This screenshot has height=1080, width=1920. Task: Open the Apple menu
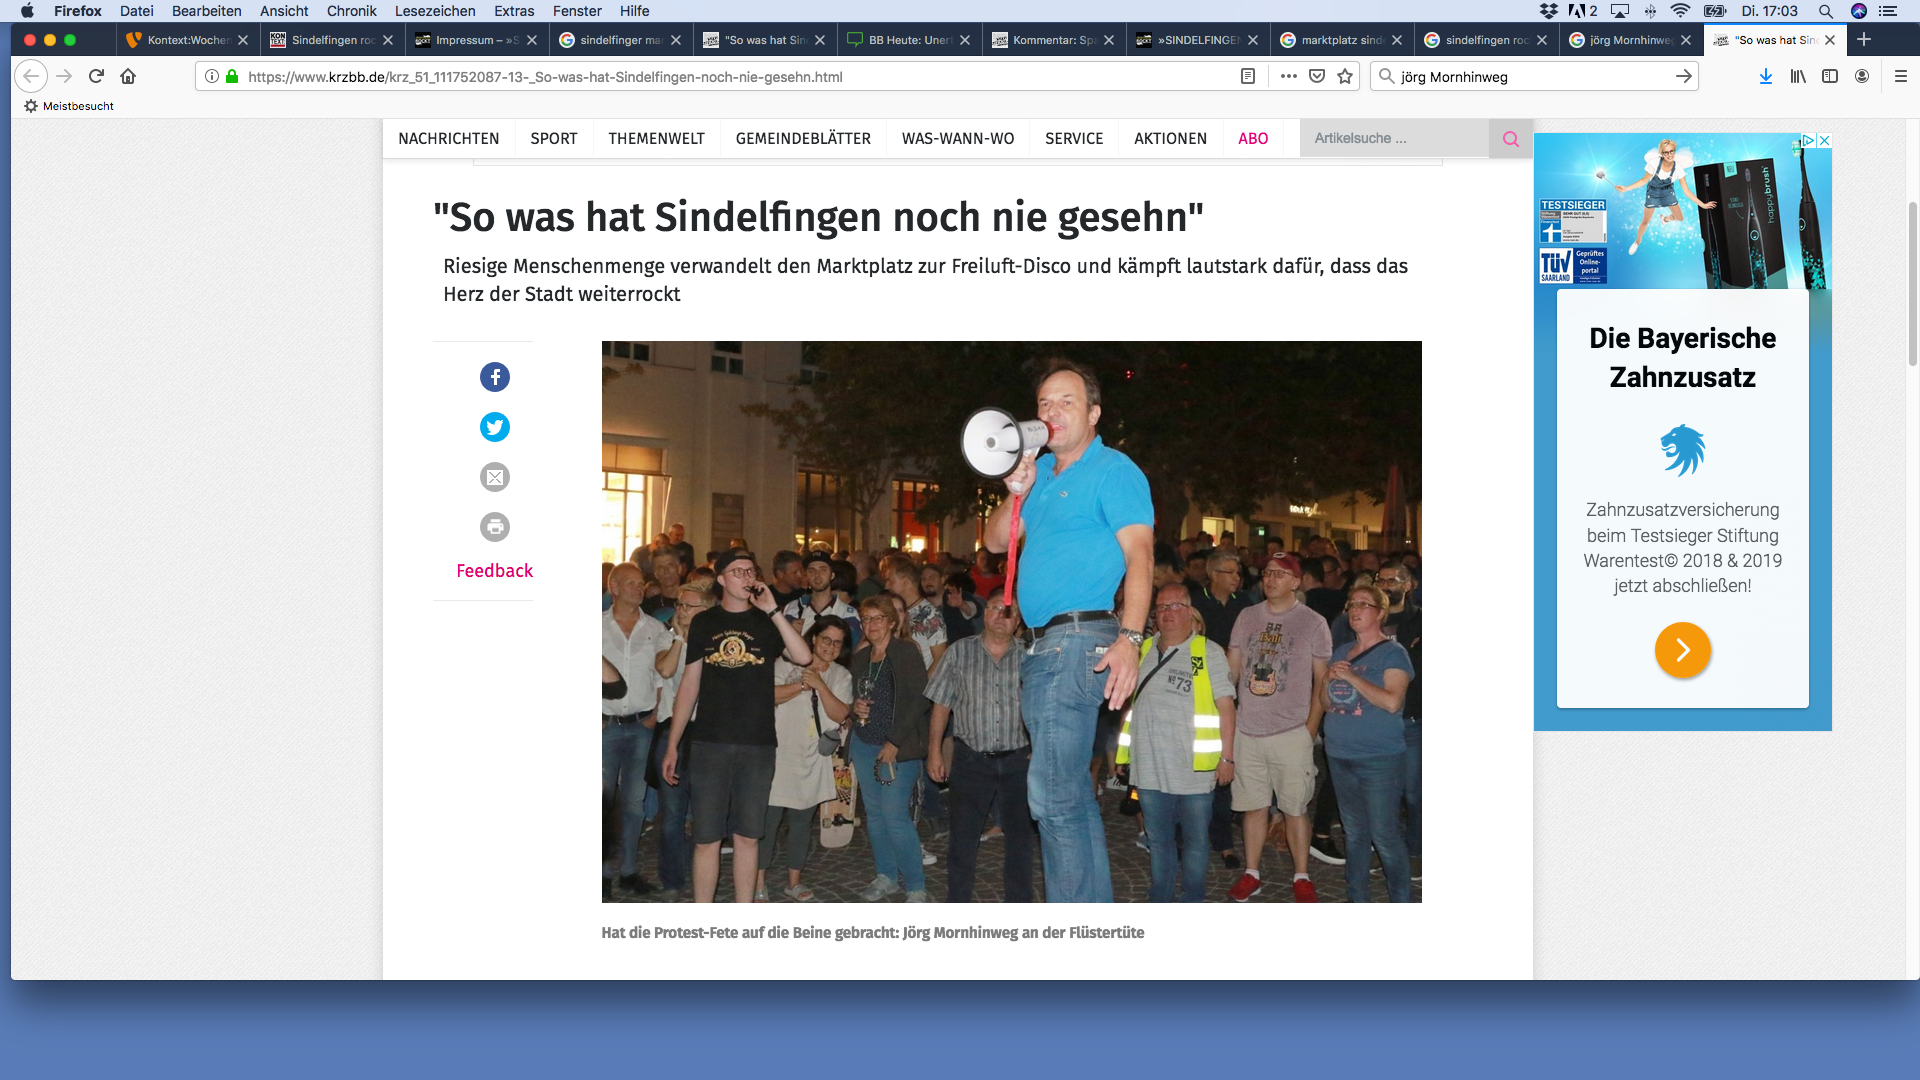(27, 11)
